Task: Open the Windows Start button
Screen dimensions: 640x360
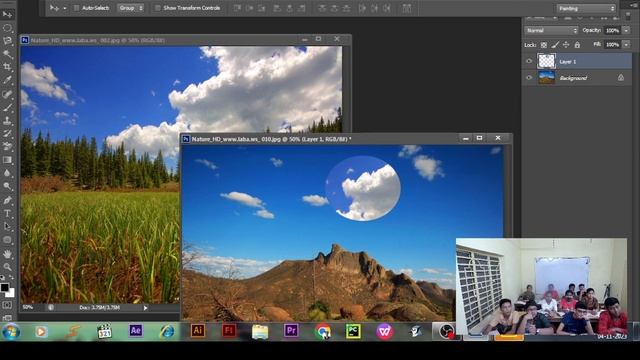Action: pos(11,331)
